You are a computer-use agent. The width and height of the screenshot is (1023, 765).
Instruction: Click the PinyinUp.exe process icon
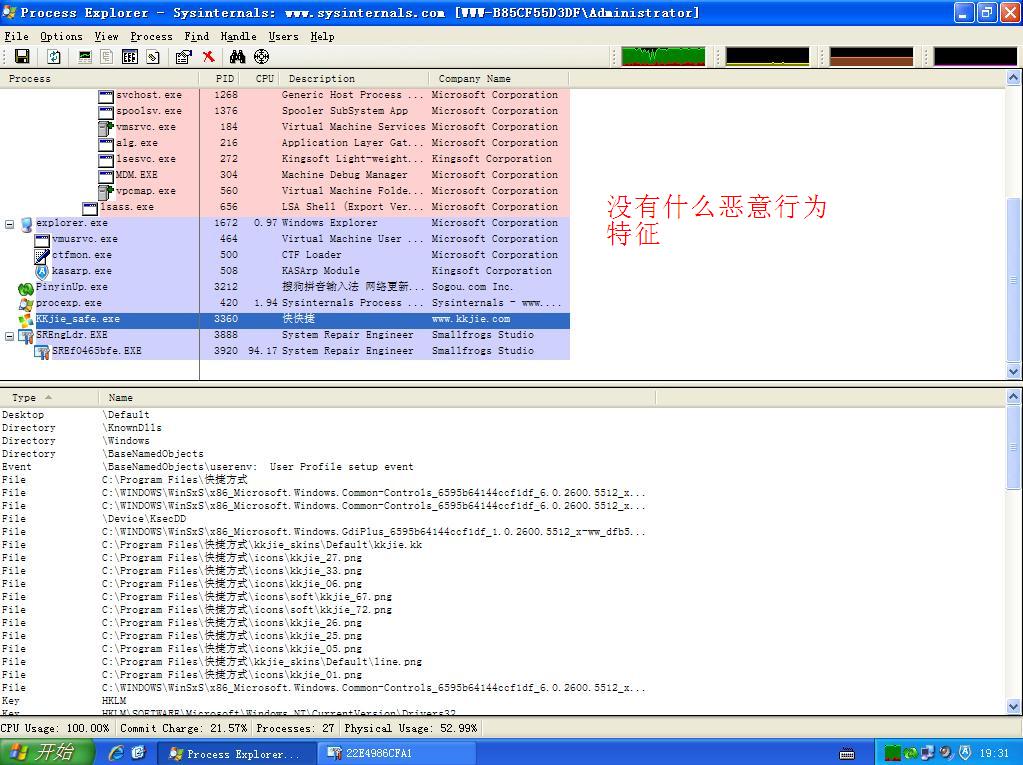pyautogui.click(x=25, y=288)
